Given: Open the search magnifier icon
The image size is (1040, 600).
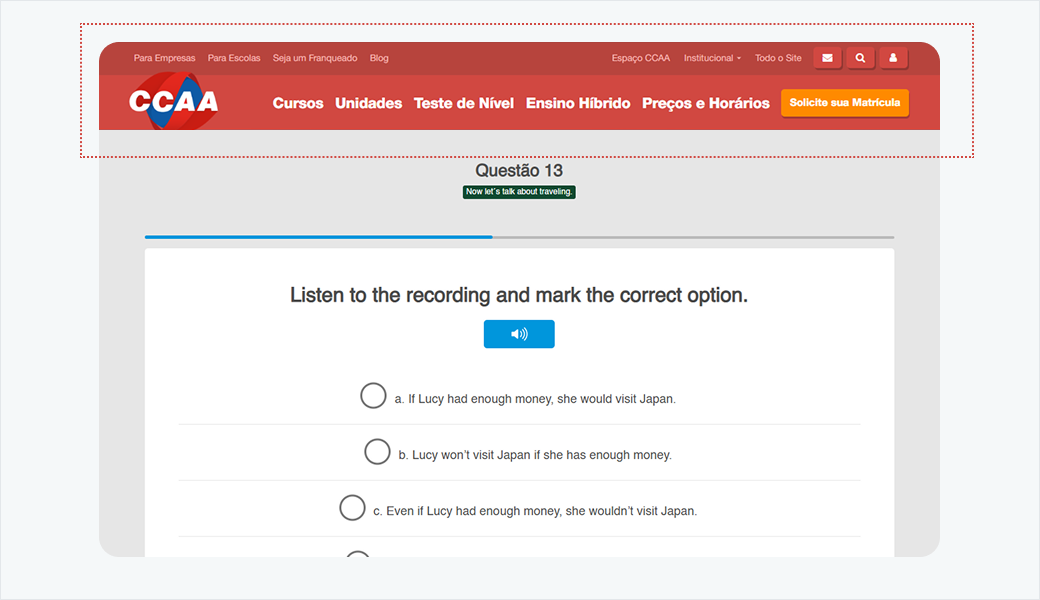Looking at the screenshot, I should [x=860, y=58].
